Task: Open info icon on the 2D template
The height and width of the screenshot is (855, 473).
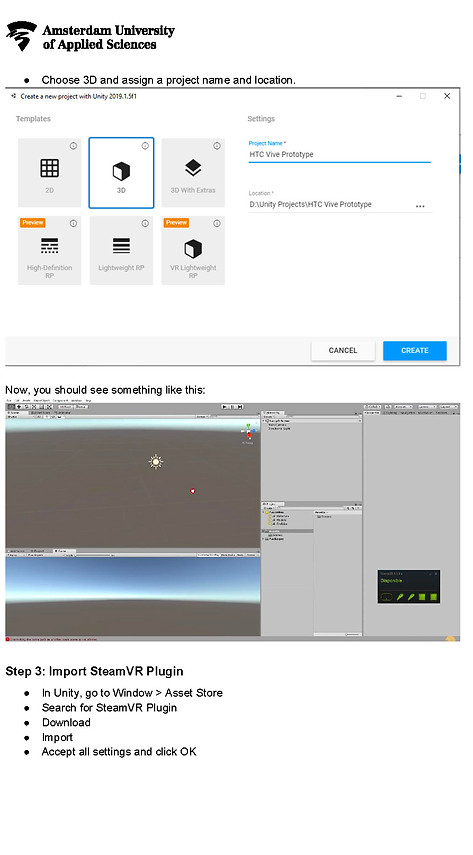Action: pyautogui.click(x=73, y=146)
